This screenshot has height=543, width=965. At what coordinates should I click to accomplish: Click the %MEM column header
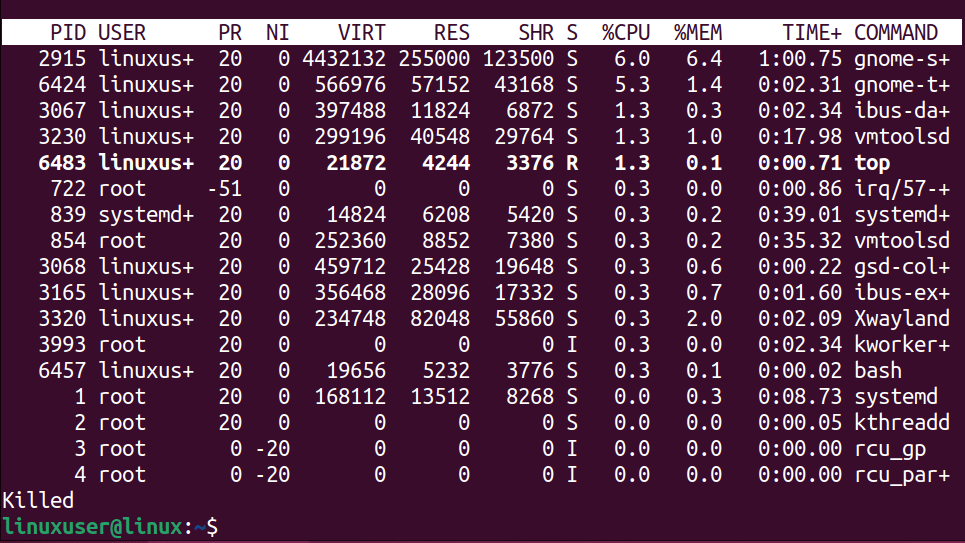point(698,33)
